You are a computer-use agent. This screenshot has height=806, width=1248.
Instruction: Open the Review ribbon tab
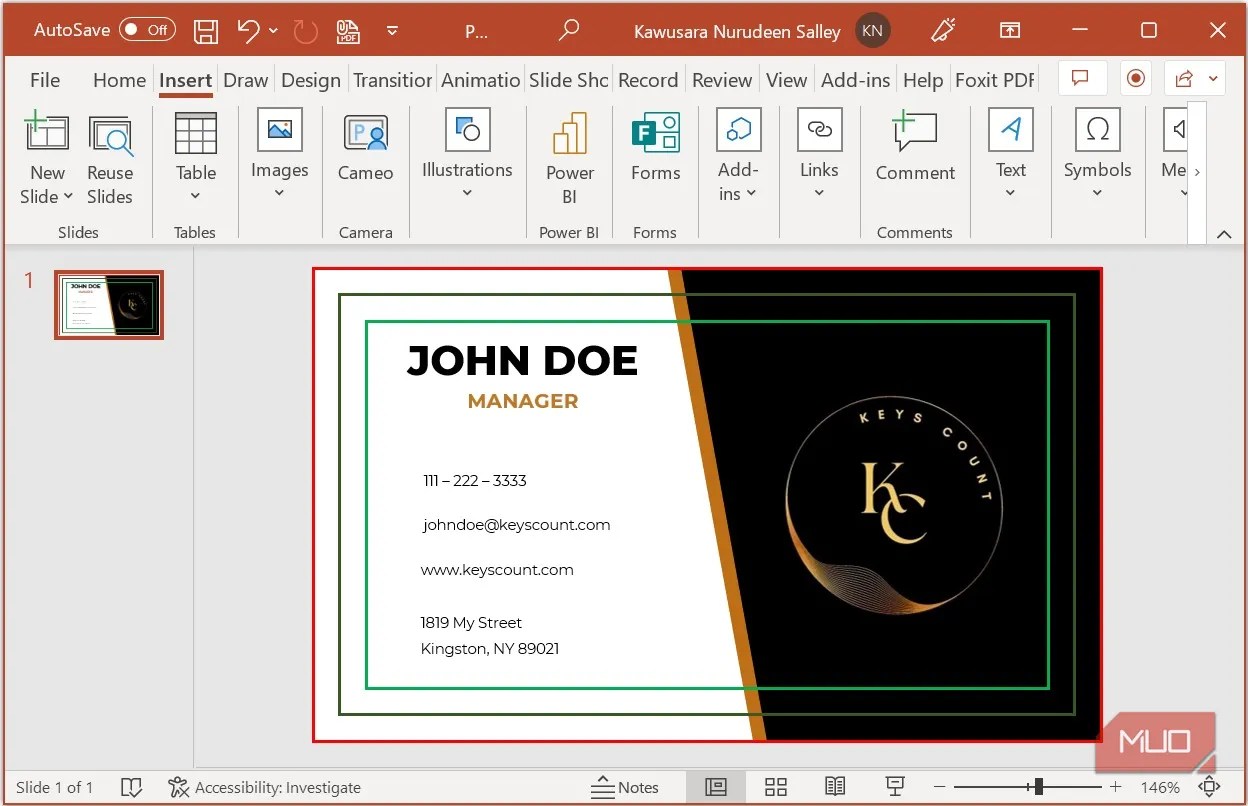722,80
